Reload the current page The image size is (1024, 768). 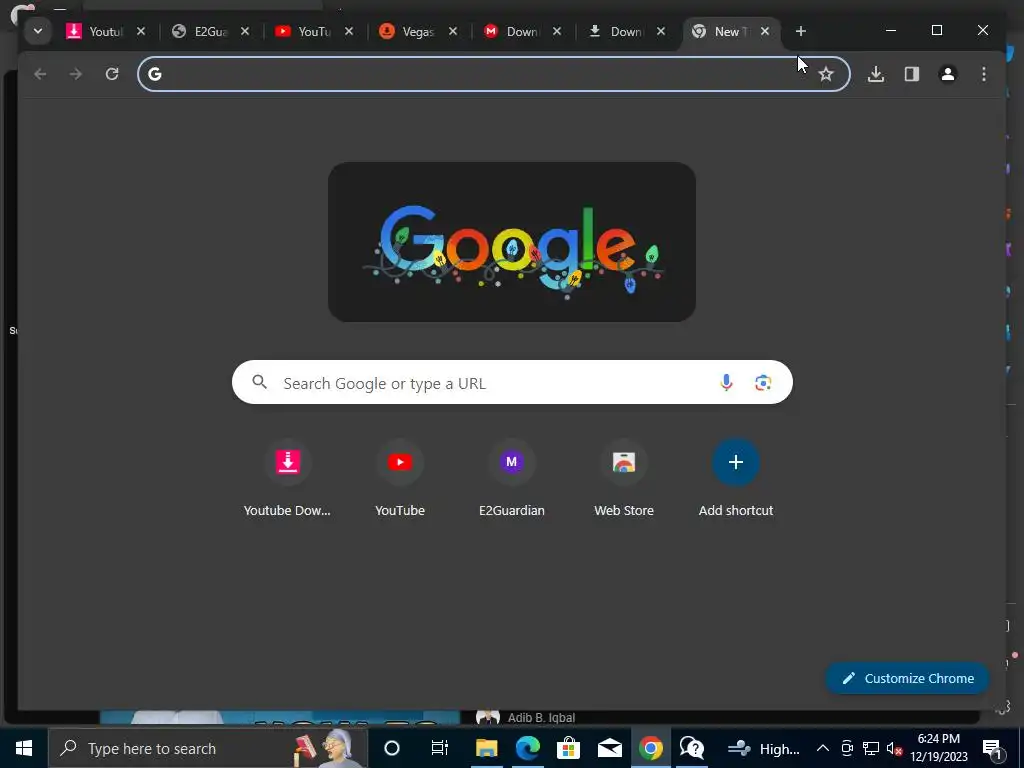point(112,74)
